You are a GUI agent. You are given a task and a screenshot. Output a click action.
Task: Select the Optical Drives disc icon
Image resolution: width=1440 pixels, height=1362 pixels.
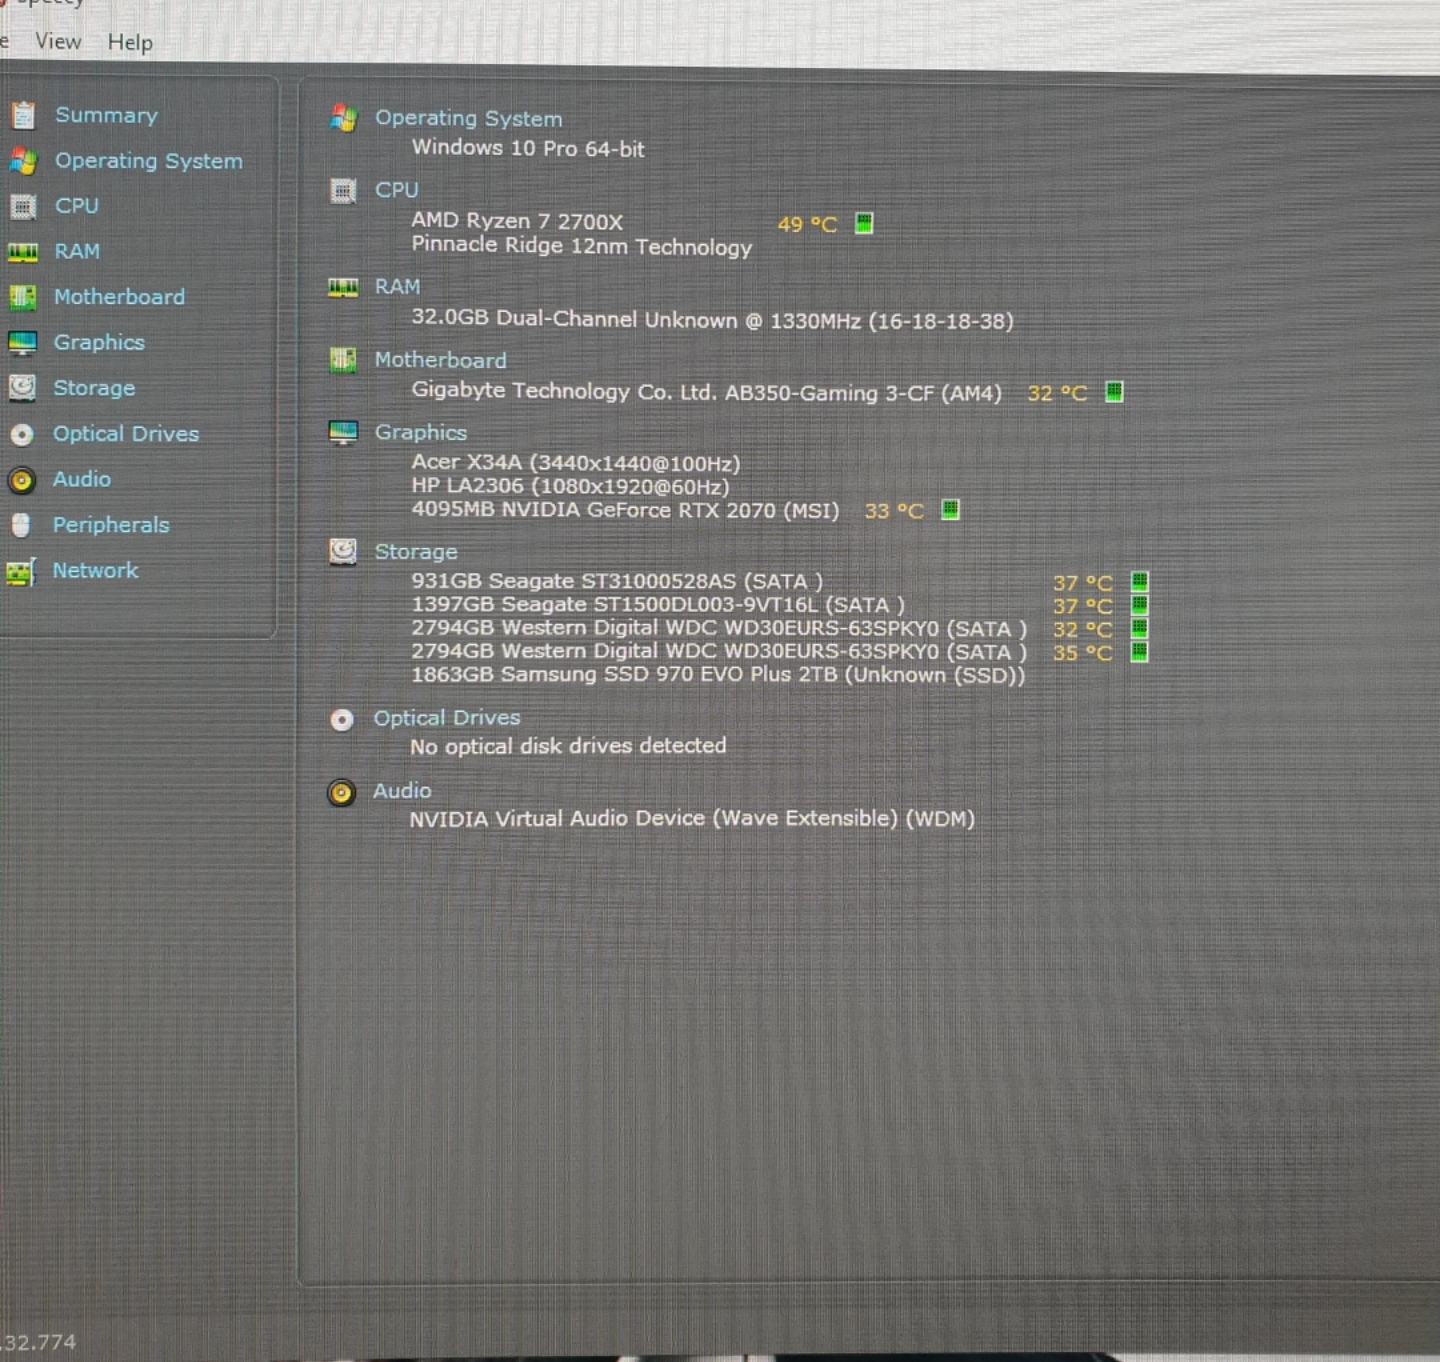coord(24,434)
